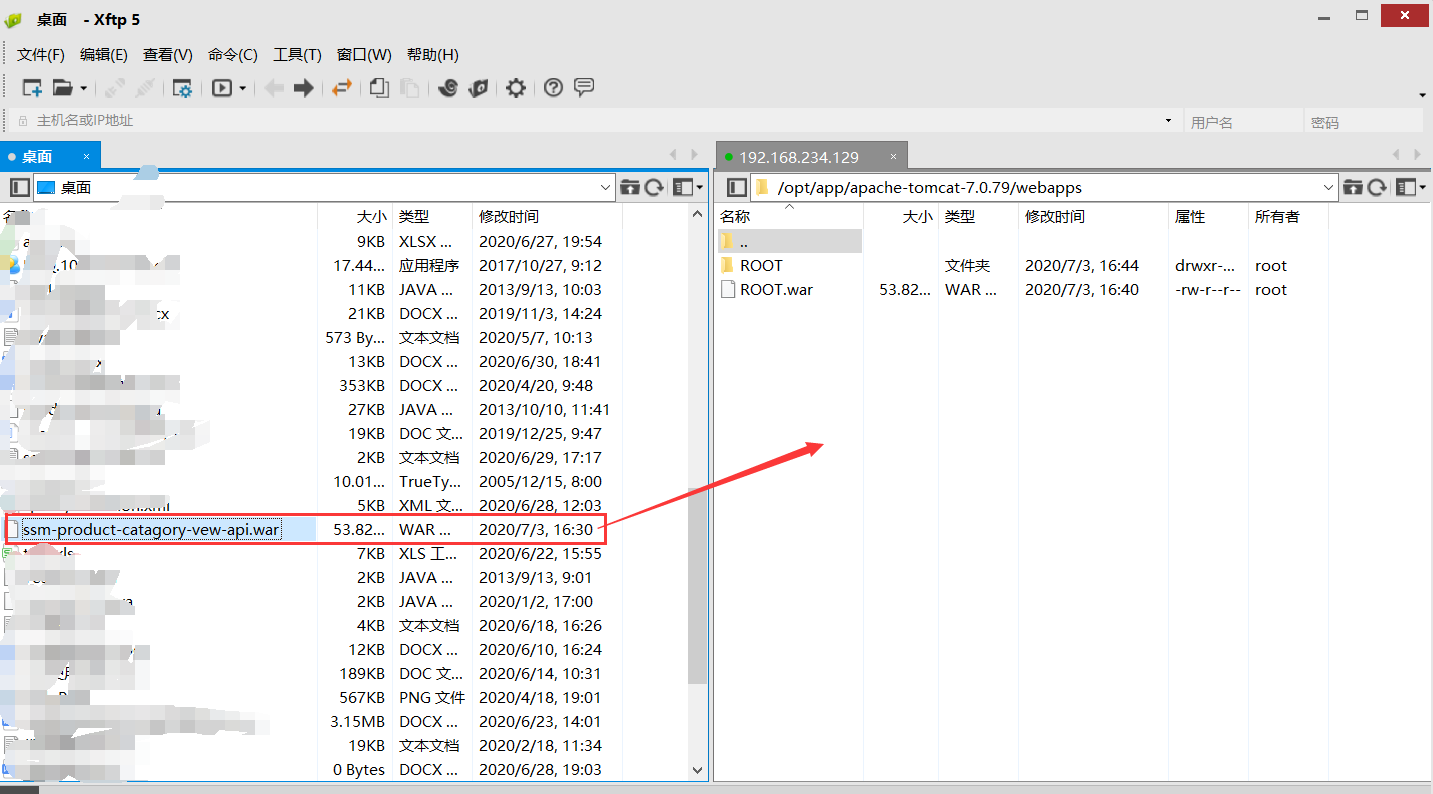
Task: Click the remote panel folder tree toggle icon
Action: click(x=736, y=186)
